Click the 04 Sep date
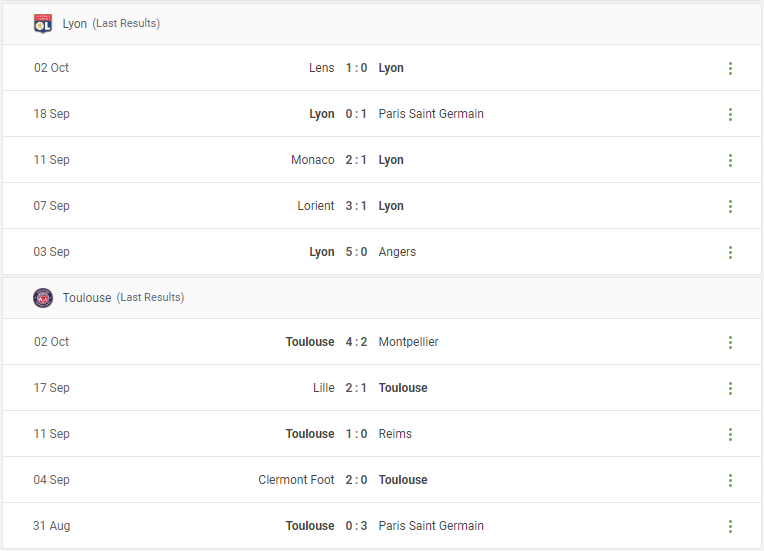Viewport: 764px width, 551px height. tap(51, 480)
